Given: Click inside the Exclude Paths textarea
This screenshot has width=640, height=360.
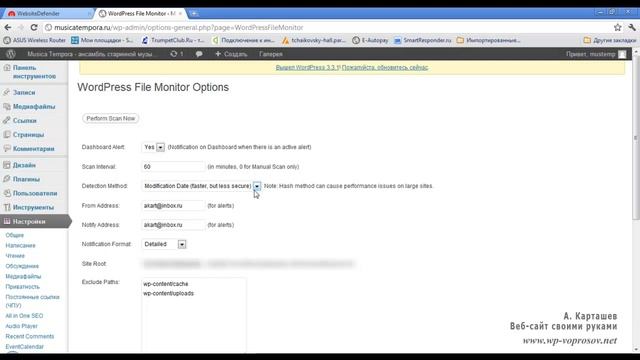Looking at the screenshot, I should pos(194,315).
